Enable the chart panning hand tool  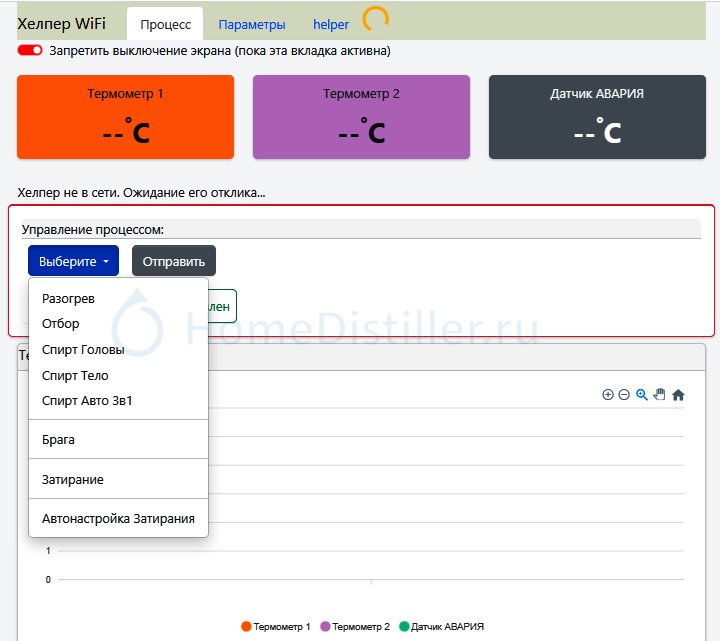(x=659, y=395)
